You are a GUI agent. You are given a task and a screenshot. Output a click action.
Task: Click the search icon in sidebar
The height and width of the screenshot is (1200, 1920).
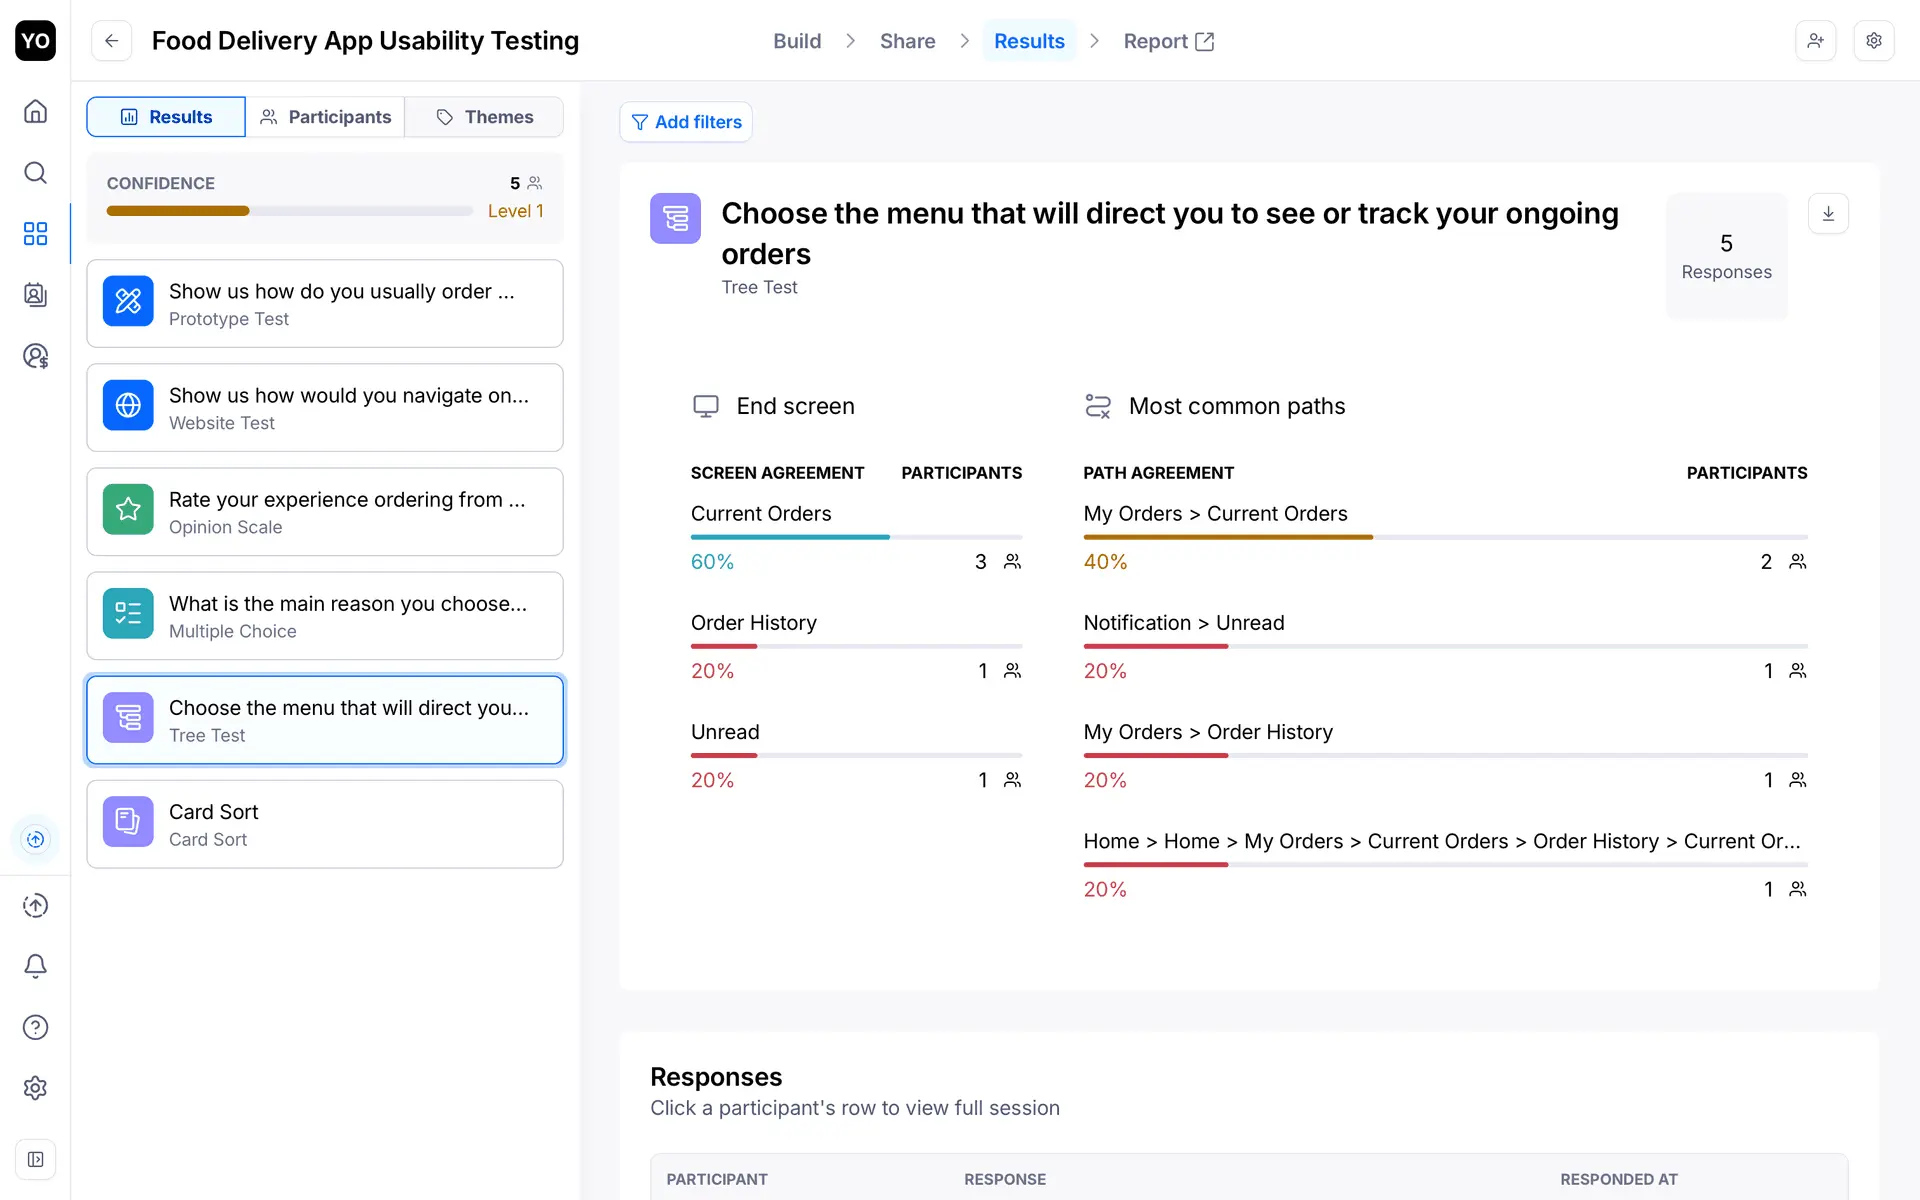coord(35,173)
